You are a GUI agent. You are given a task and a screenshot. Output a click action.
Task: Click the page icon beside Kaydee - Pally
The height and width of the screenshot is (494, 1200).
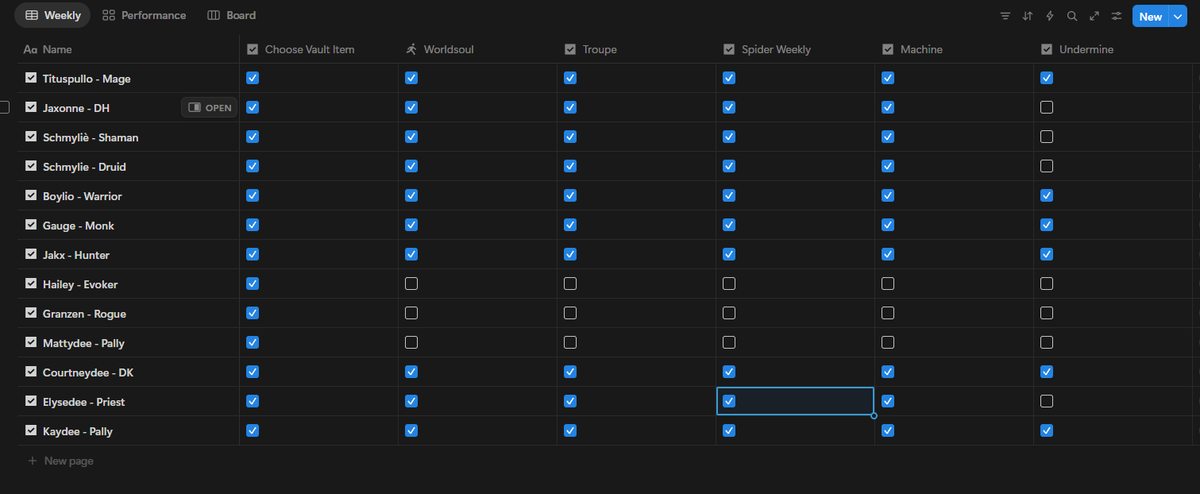coord(31,431)
